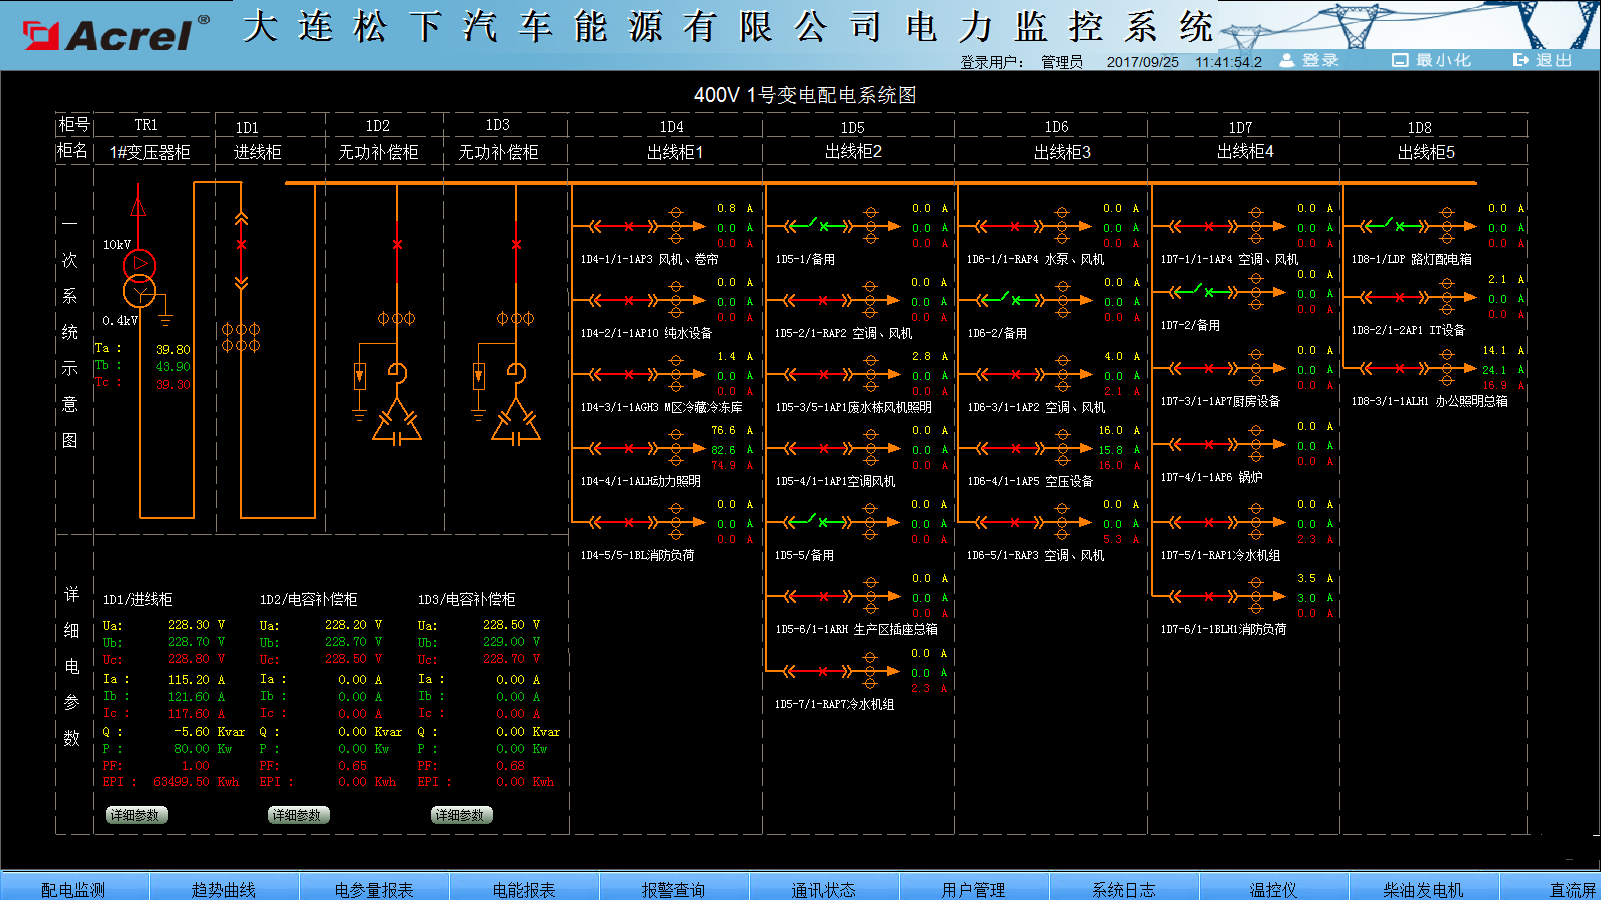Switch to the 报警查询 tab
Viewport: 1601px width, 900px height.
[673, 889]
